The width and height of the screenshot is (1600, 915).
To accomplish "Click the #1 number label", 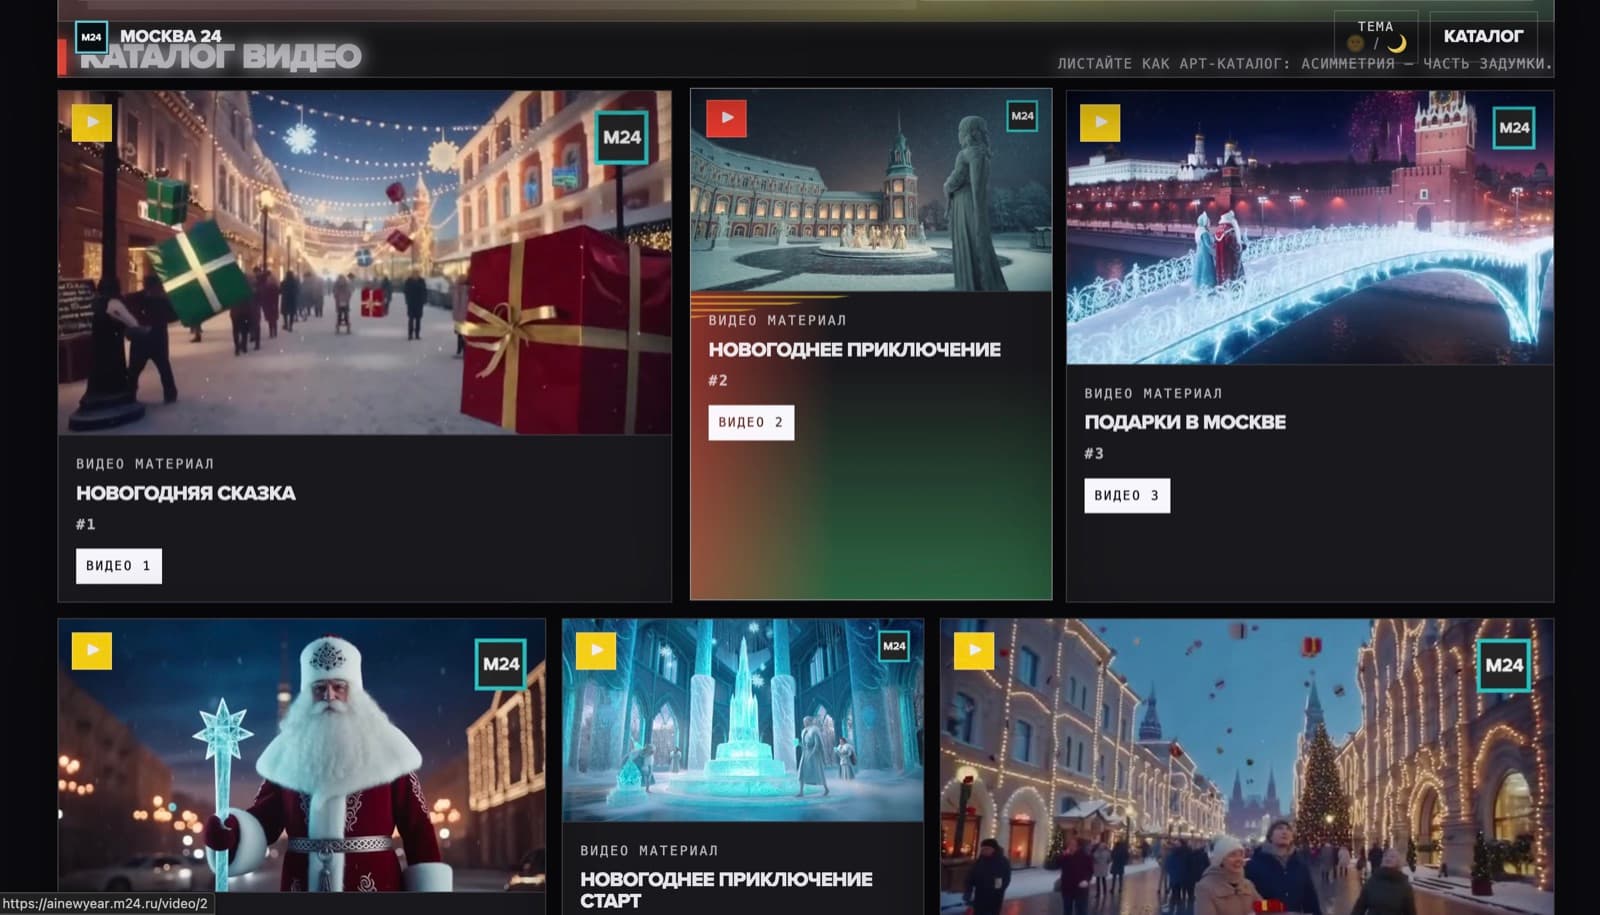I will 86,524.
